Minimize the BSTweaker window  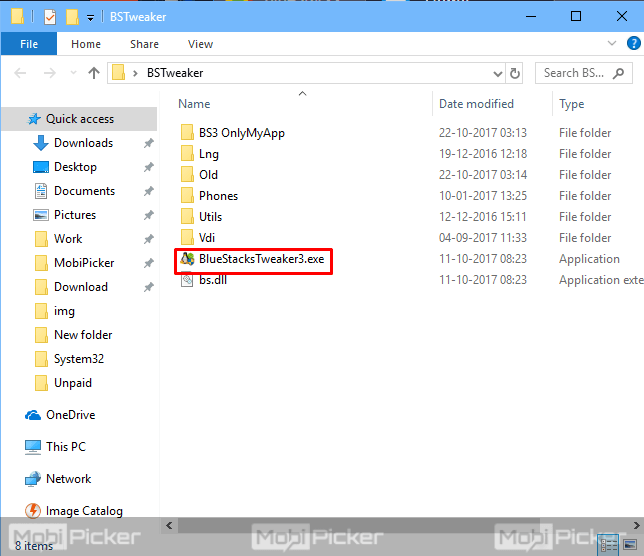click(531, 16)
